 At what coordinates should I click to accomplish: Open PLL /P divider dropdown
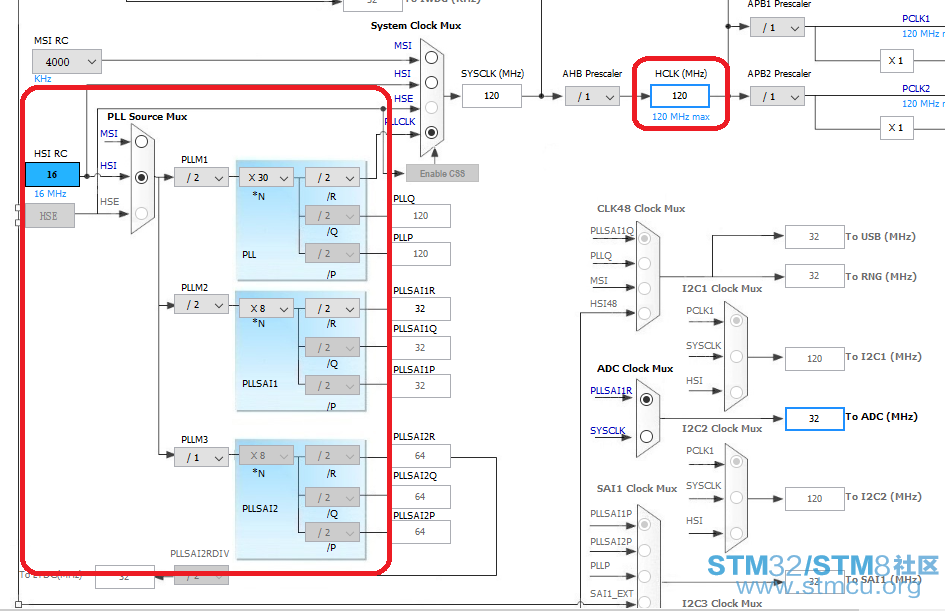[333, 254]
